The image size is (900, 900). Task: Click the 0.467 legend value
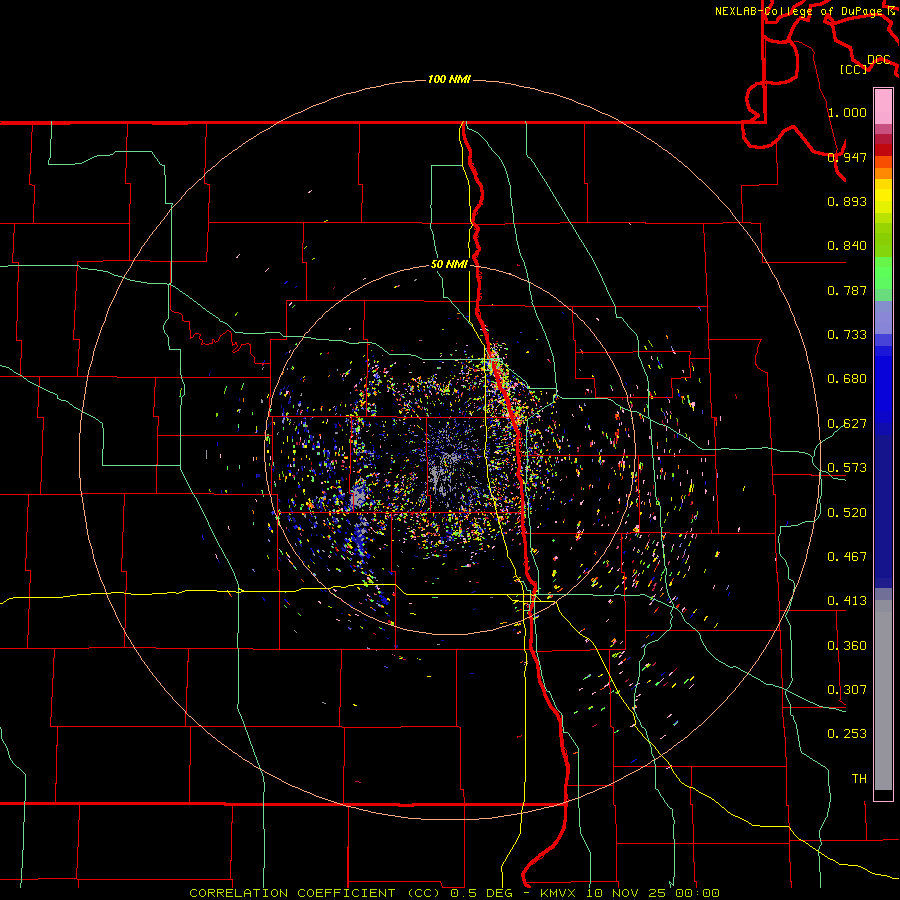[x=847, y=556]
